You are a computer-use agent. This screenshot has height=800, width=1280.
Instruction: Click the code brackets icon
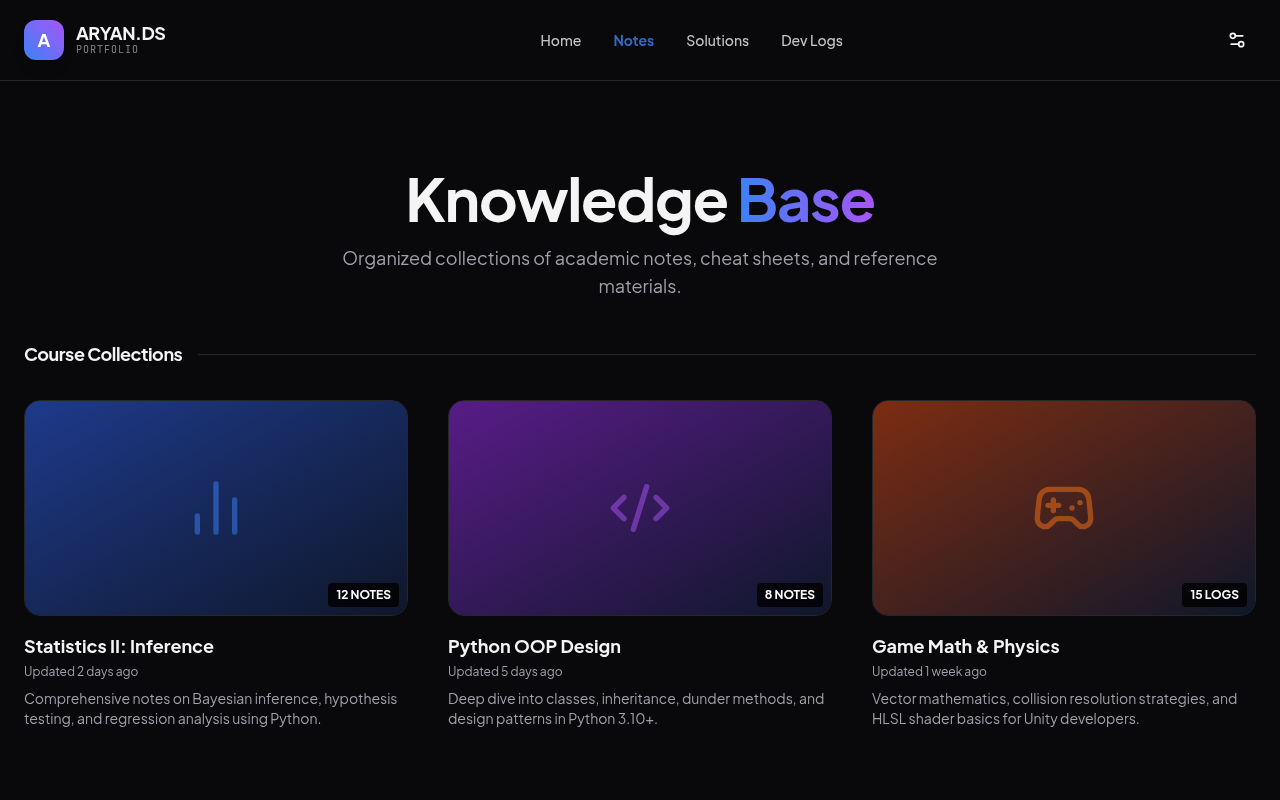click(640, 508)
